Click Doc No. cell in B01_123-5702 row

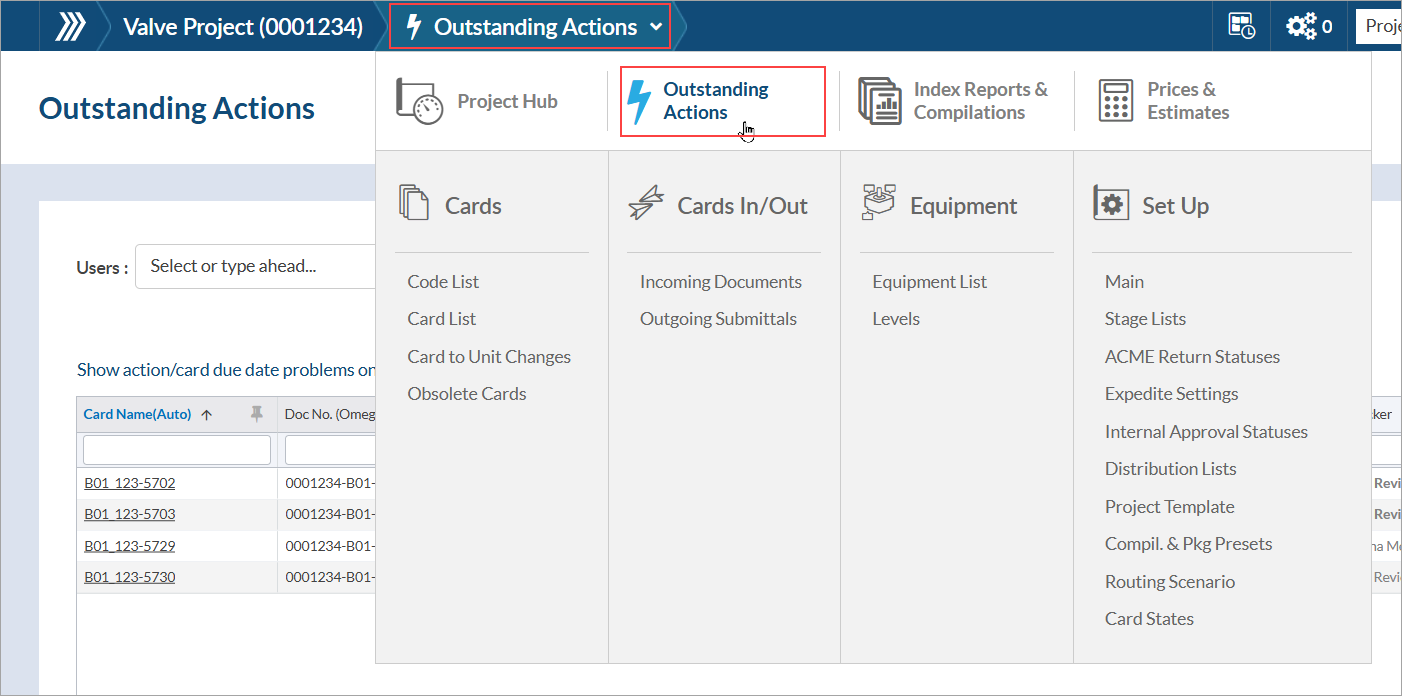330,483
